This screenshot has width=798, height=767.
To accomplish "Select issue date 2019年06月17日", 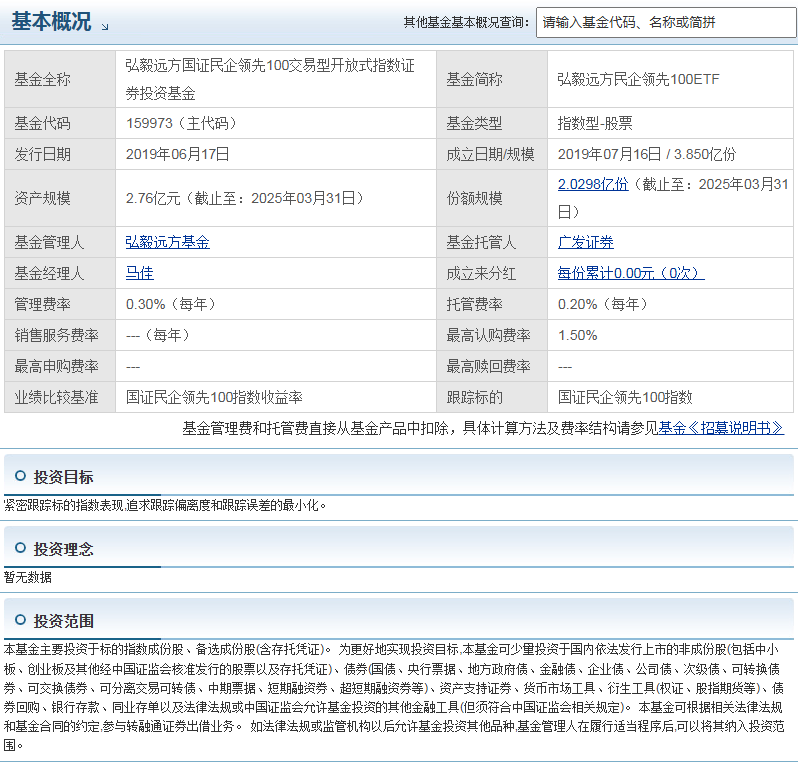I will (x=178, y=154).
